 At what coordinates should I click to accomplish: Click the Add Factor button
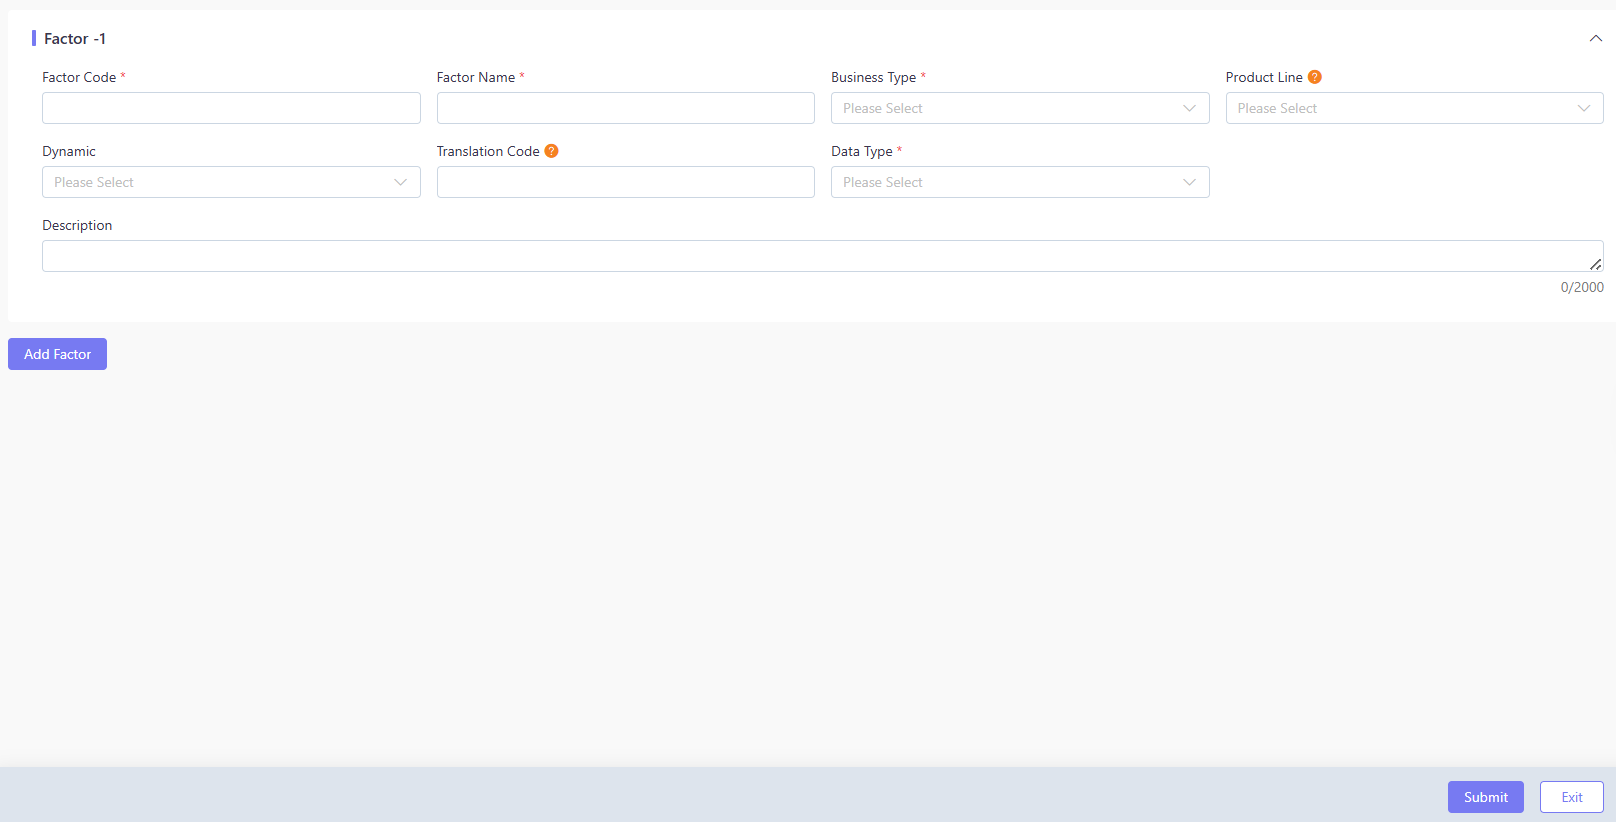[57, 354]
